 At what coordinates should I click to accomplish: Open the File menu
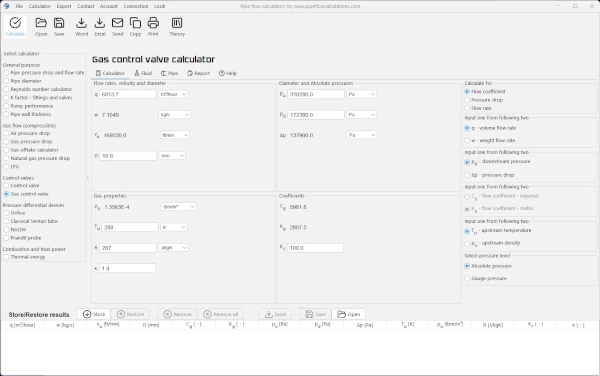click(x=19, y=6)
